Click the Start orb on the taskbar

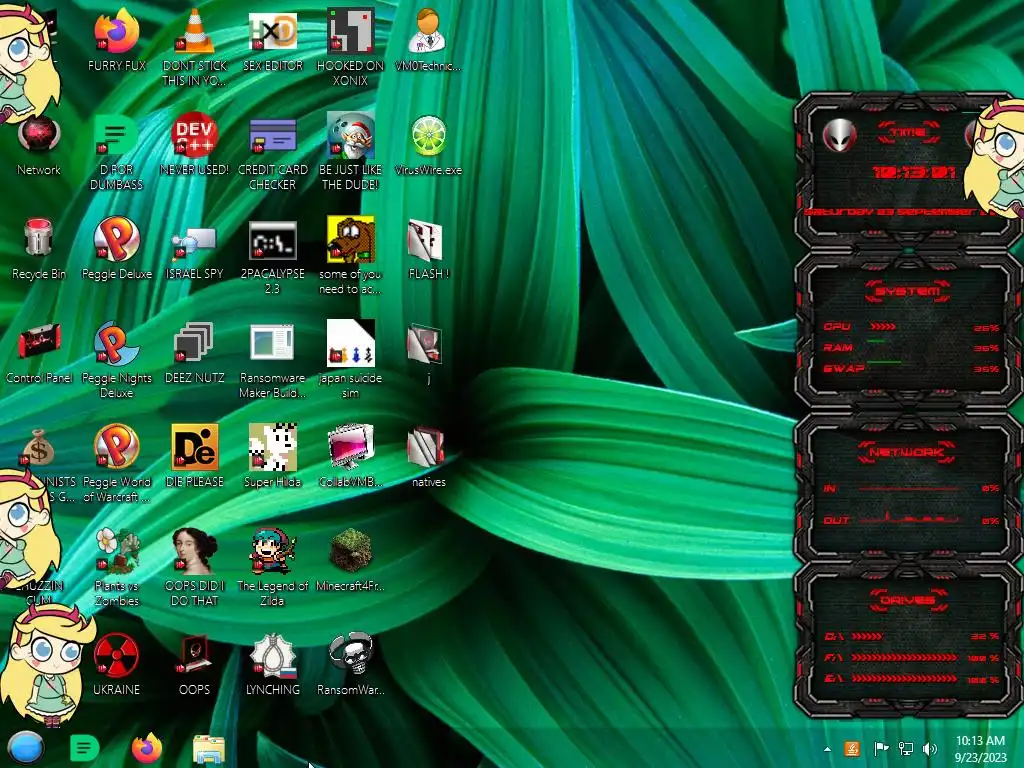coord(25,748)
